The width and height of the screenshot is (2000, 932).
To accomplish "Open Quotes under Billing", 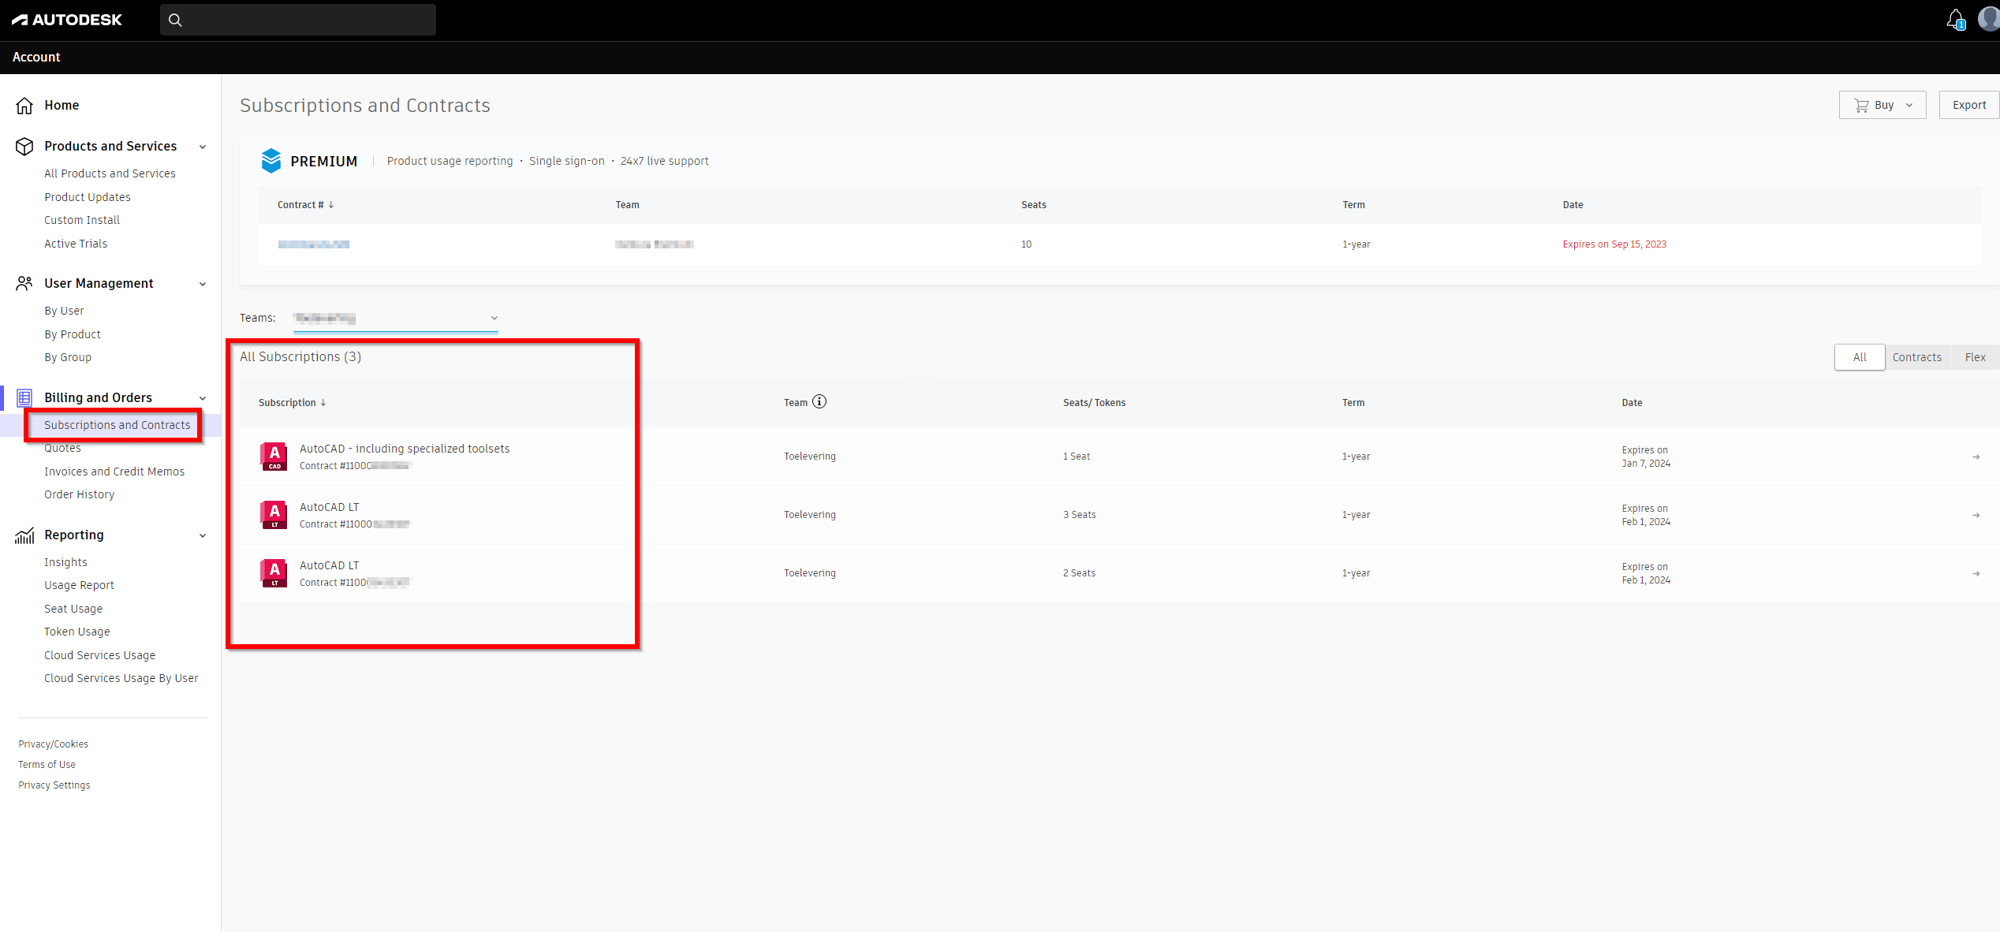I will tap(62, 448).
